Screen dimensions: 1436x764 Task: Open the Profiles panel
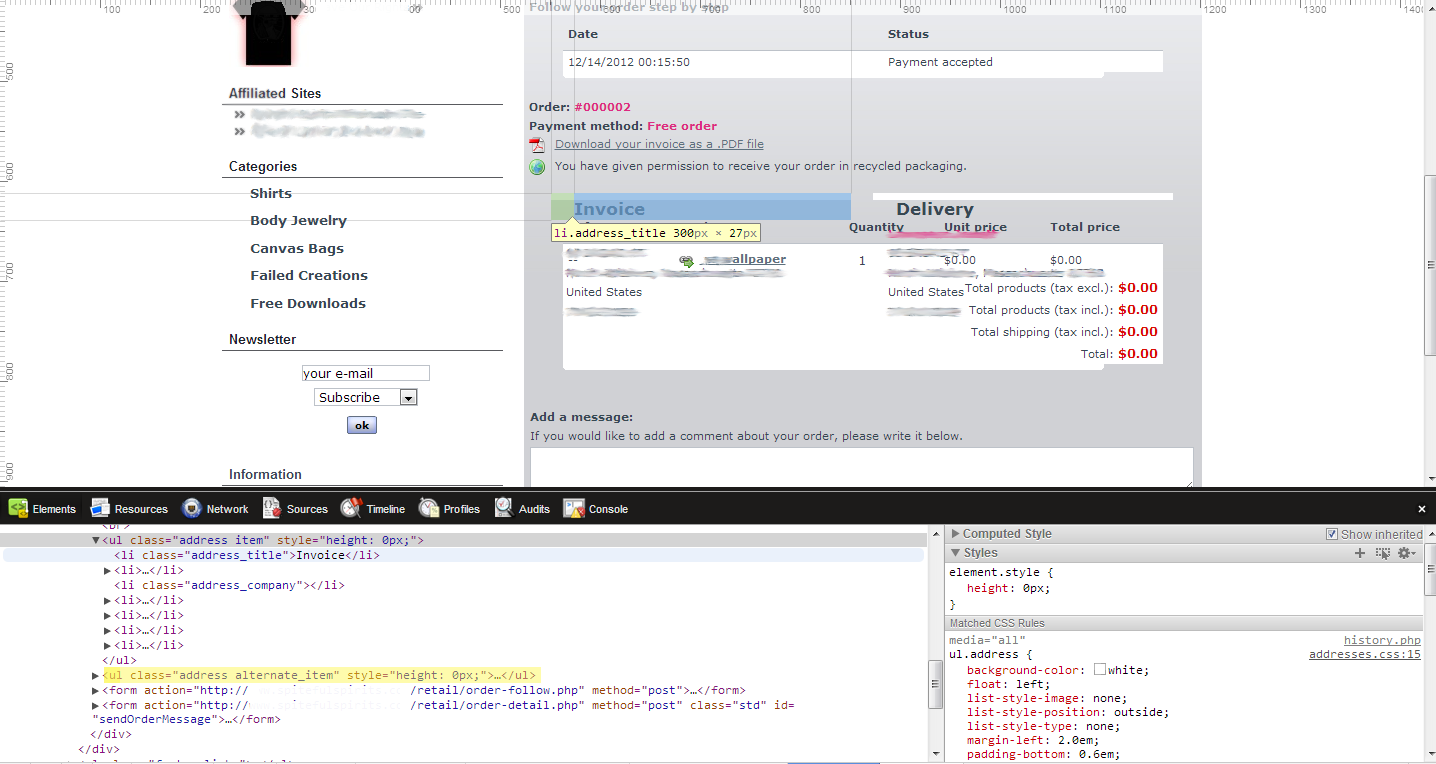pyautogui.click(x=449, y=509)
